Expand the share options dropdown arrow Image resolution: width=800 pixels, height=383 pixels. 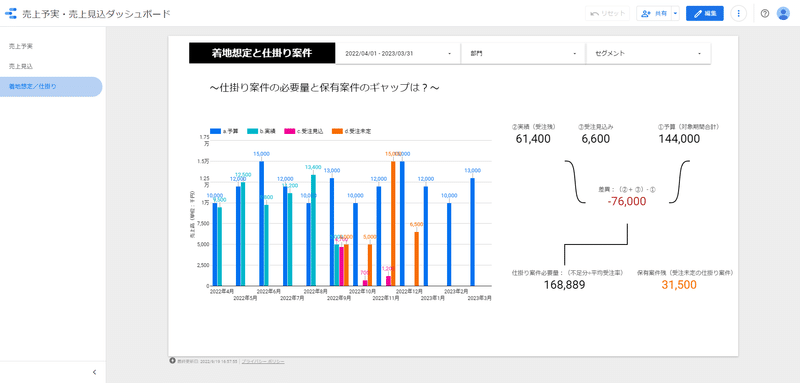[x=676, y=14]
